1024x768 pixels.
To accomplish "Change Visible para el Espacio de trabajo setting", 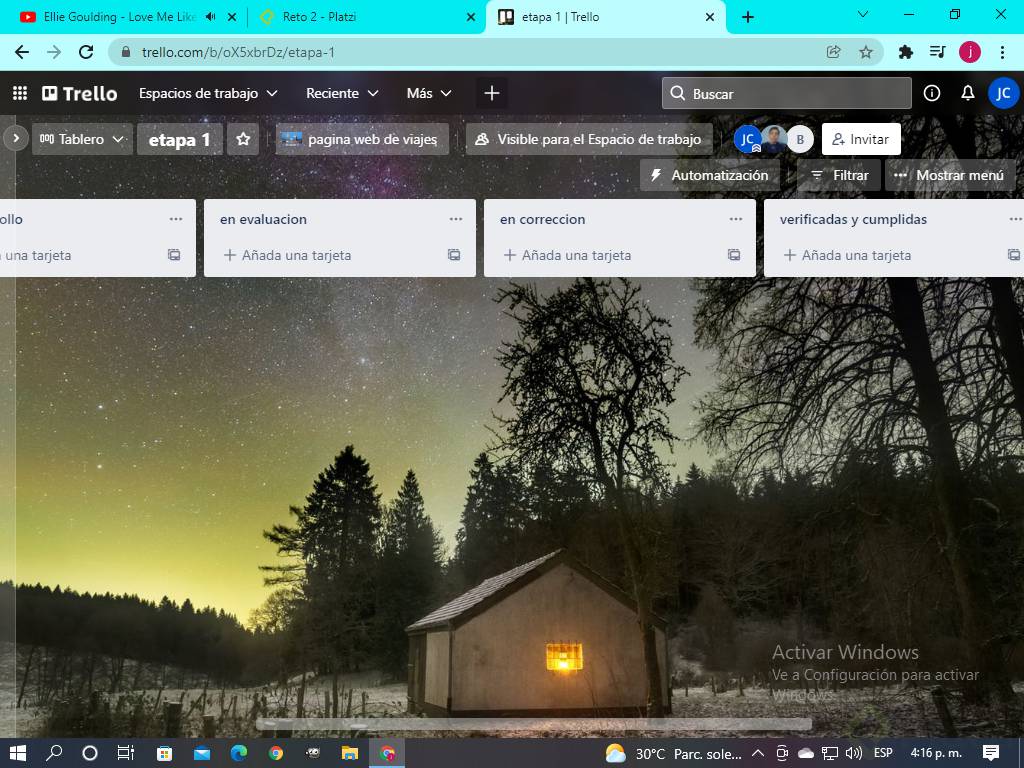I will [x=589, y=139].
